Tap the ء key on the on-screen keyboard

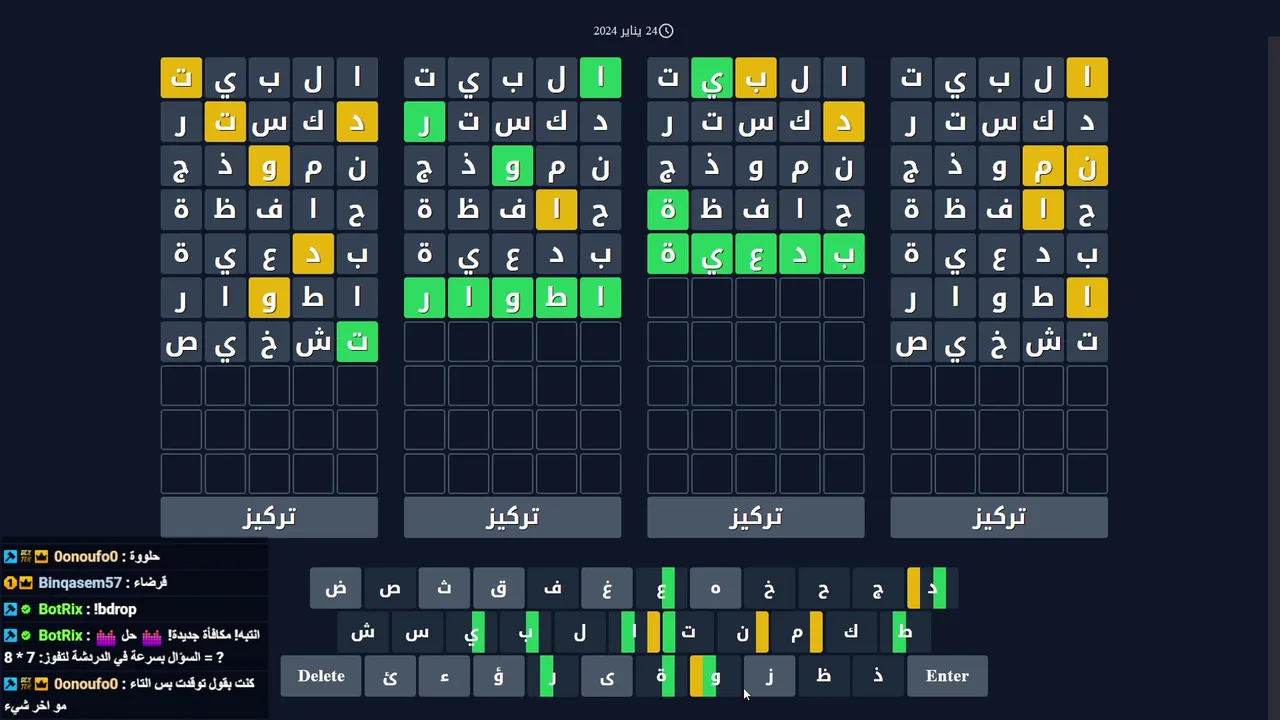tap(444, 676)
